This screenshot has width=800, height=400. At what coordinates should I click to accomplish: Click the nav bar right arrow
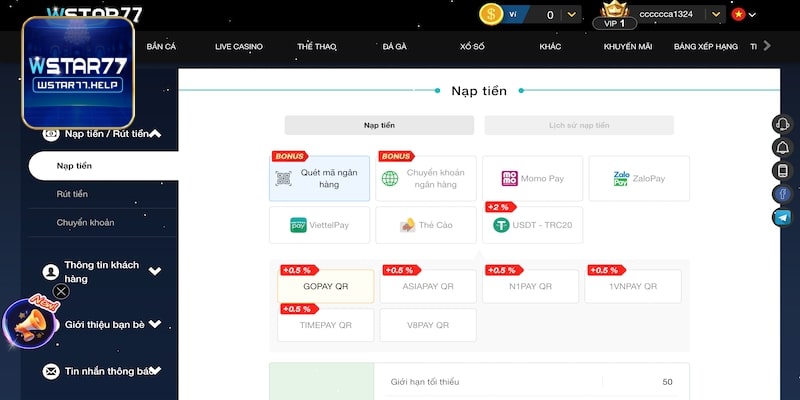tap(766, 46)
